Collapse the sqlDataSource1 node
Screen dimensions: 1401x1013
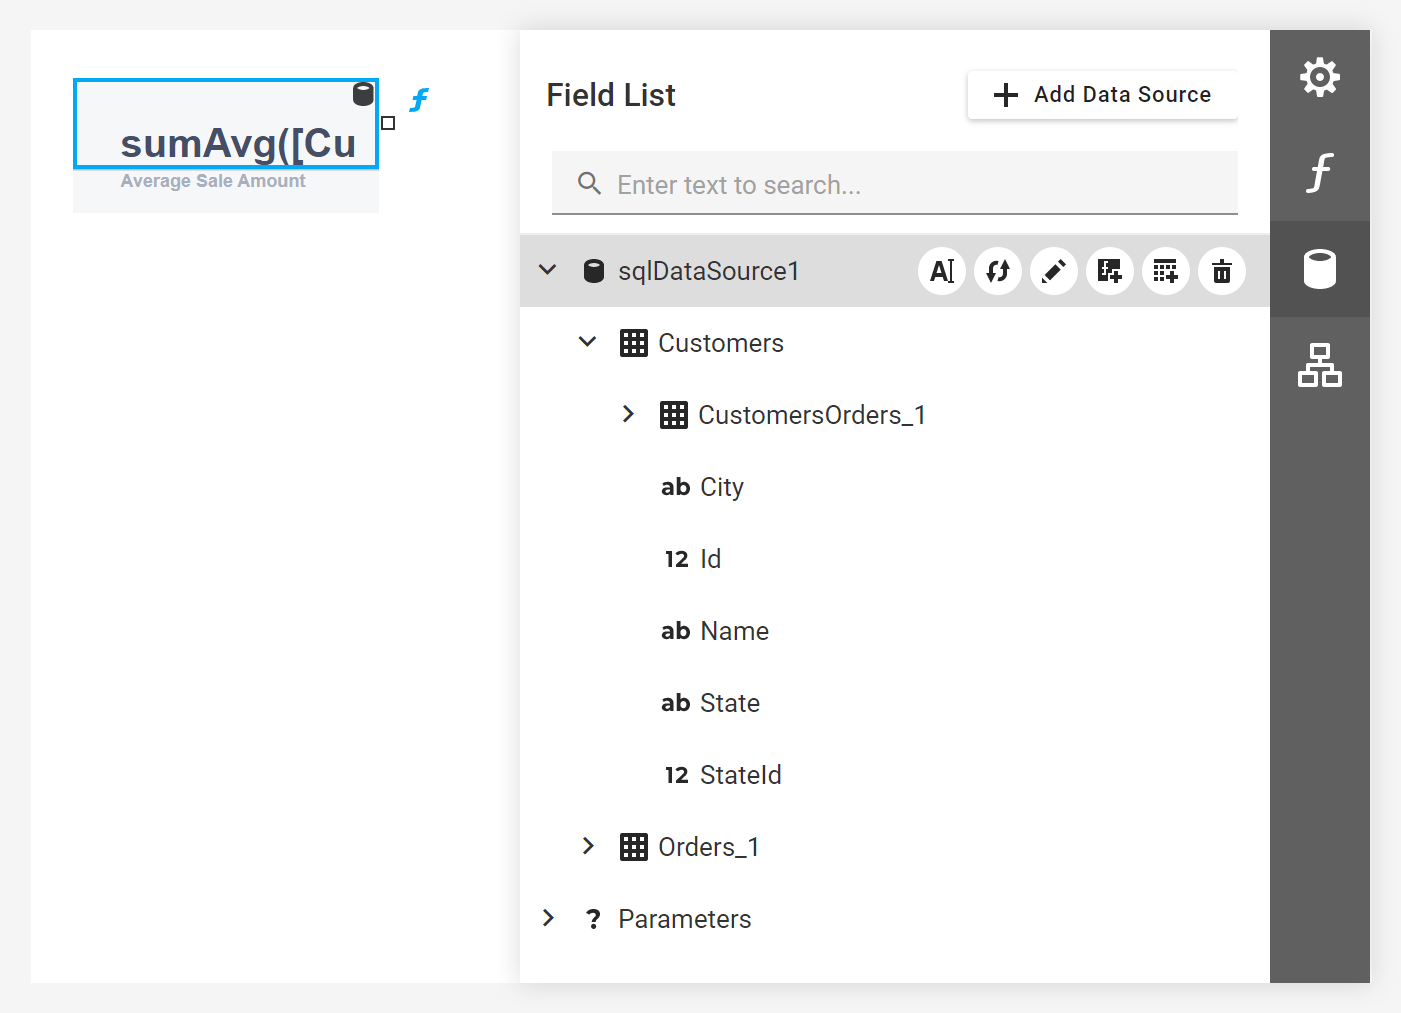[548, 270]
